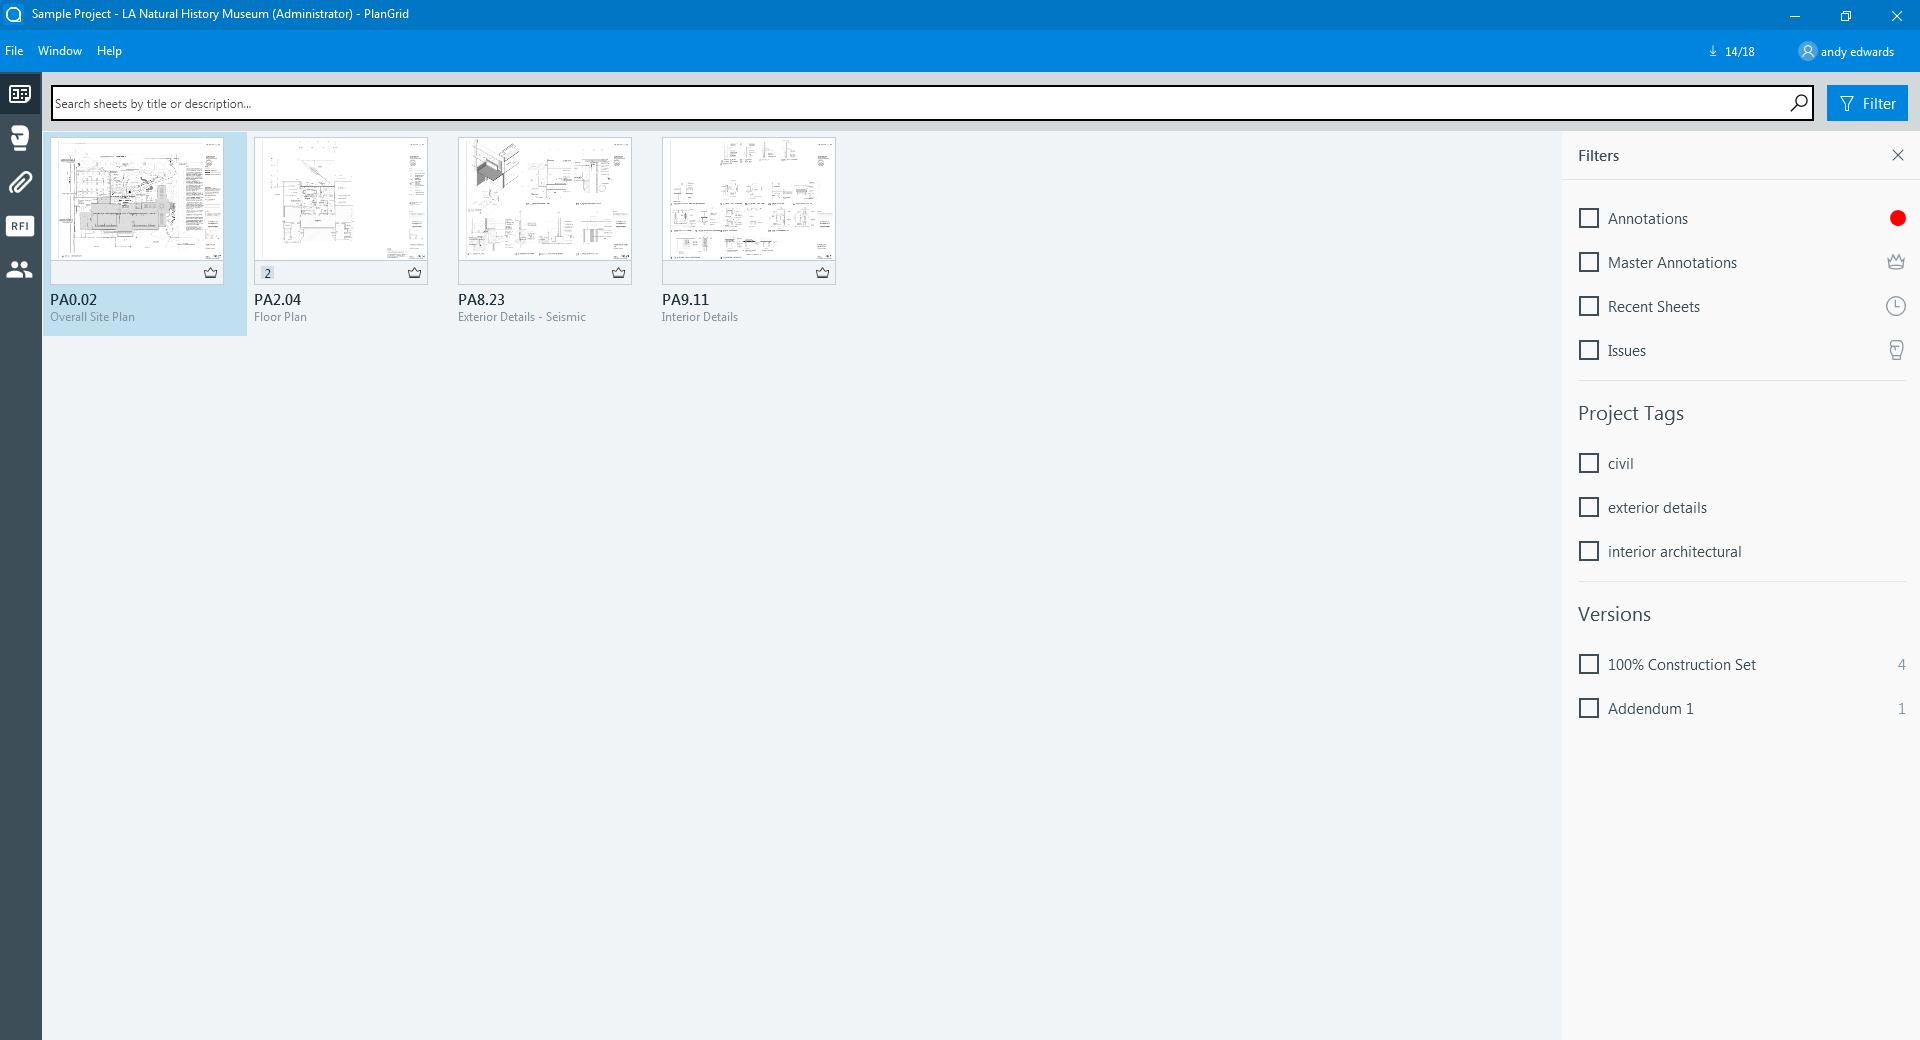Click the Issues filter stamp icon
This screenshot has height=1040, width=1920.
1896,350
